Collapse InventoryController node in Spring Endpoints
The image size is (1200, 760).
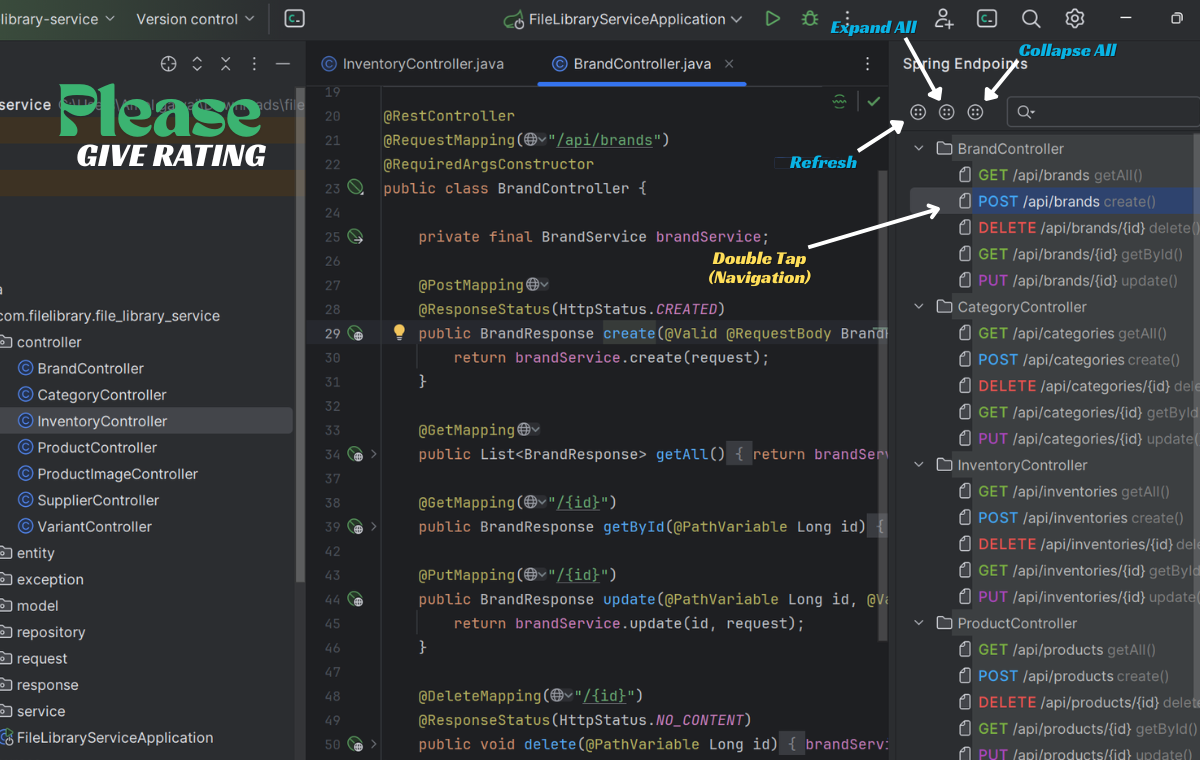click(918, 465)
